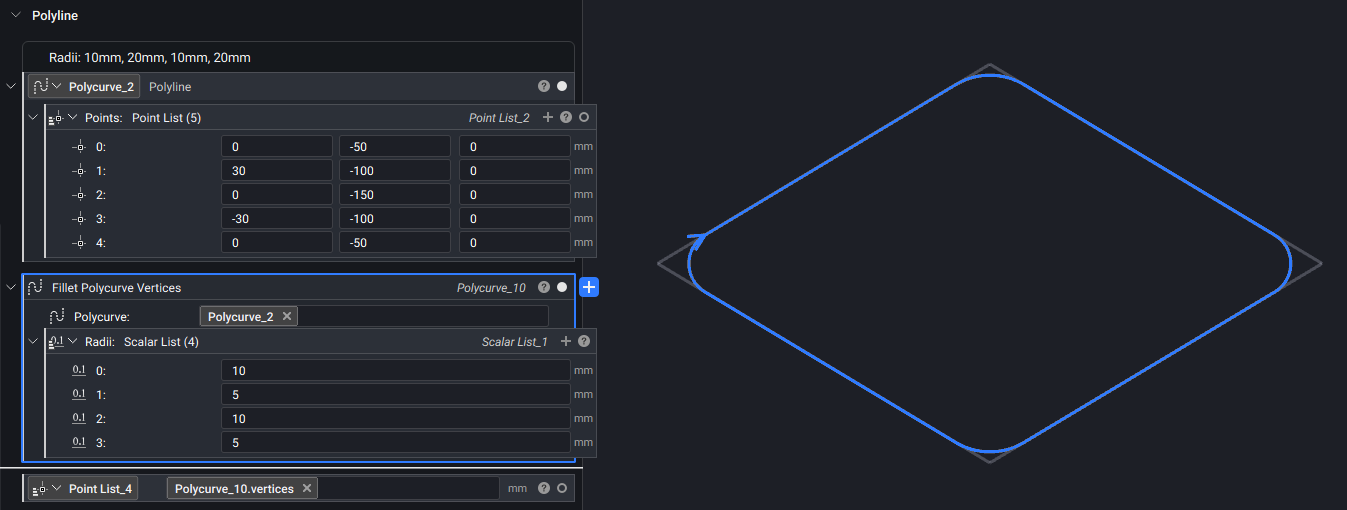The height and width of the screenshot is (510, 1347).
Task: Click the Point List_4 block icon
Action: (x=40, y=489)
